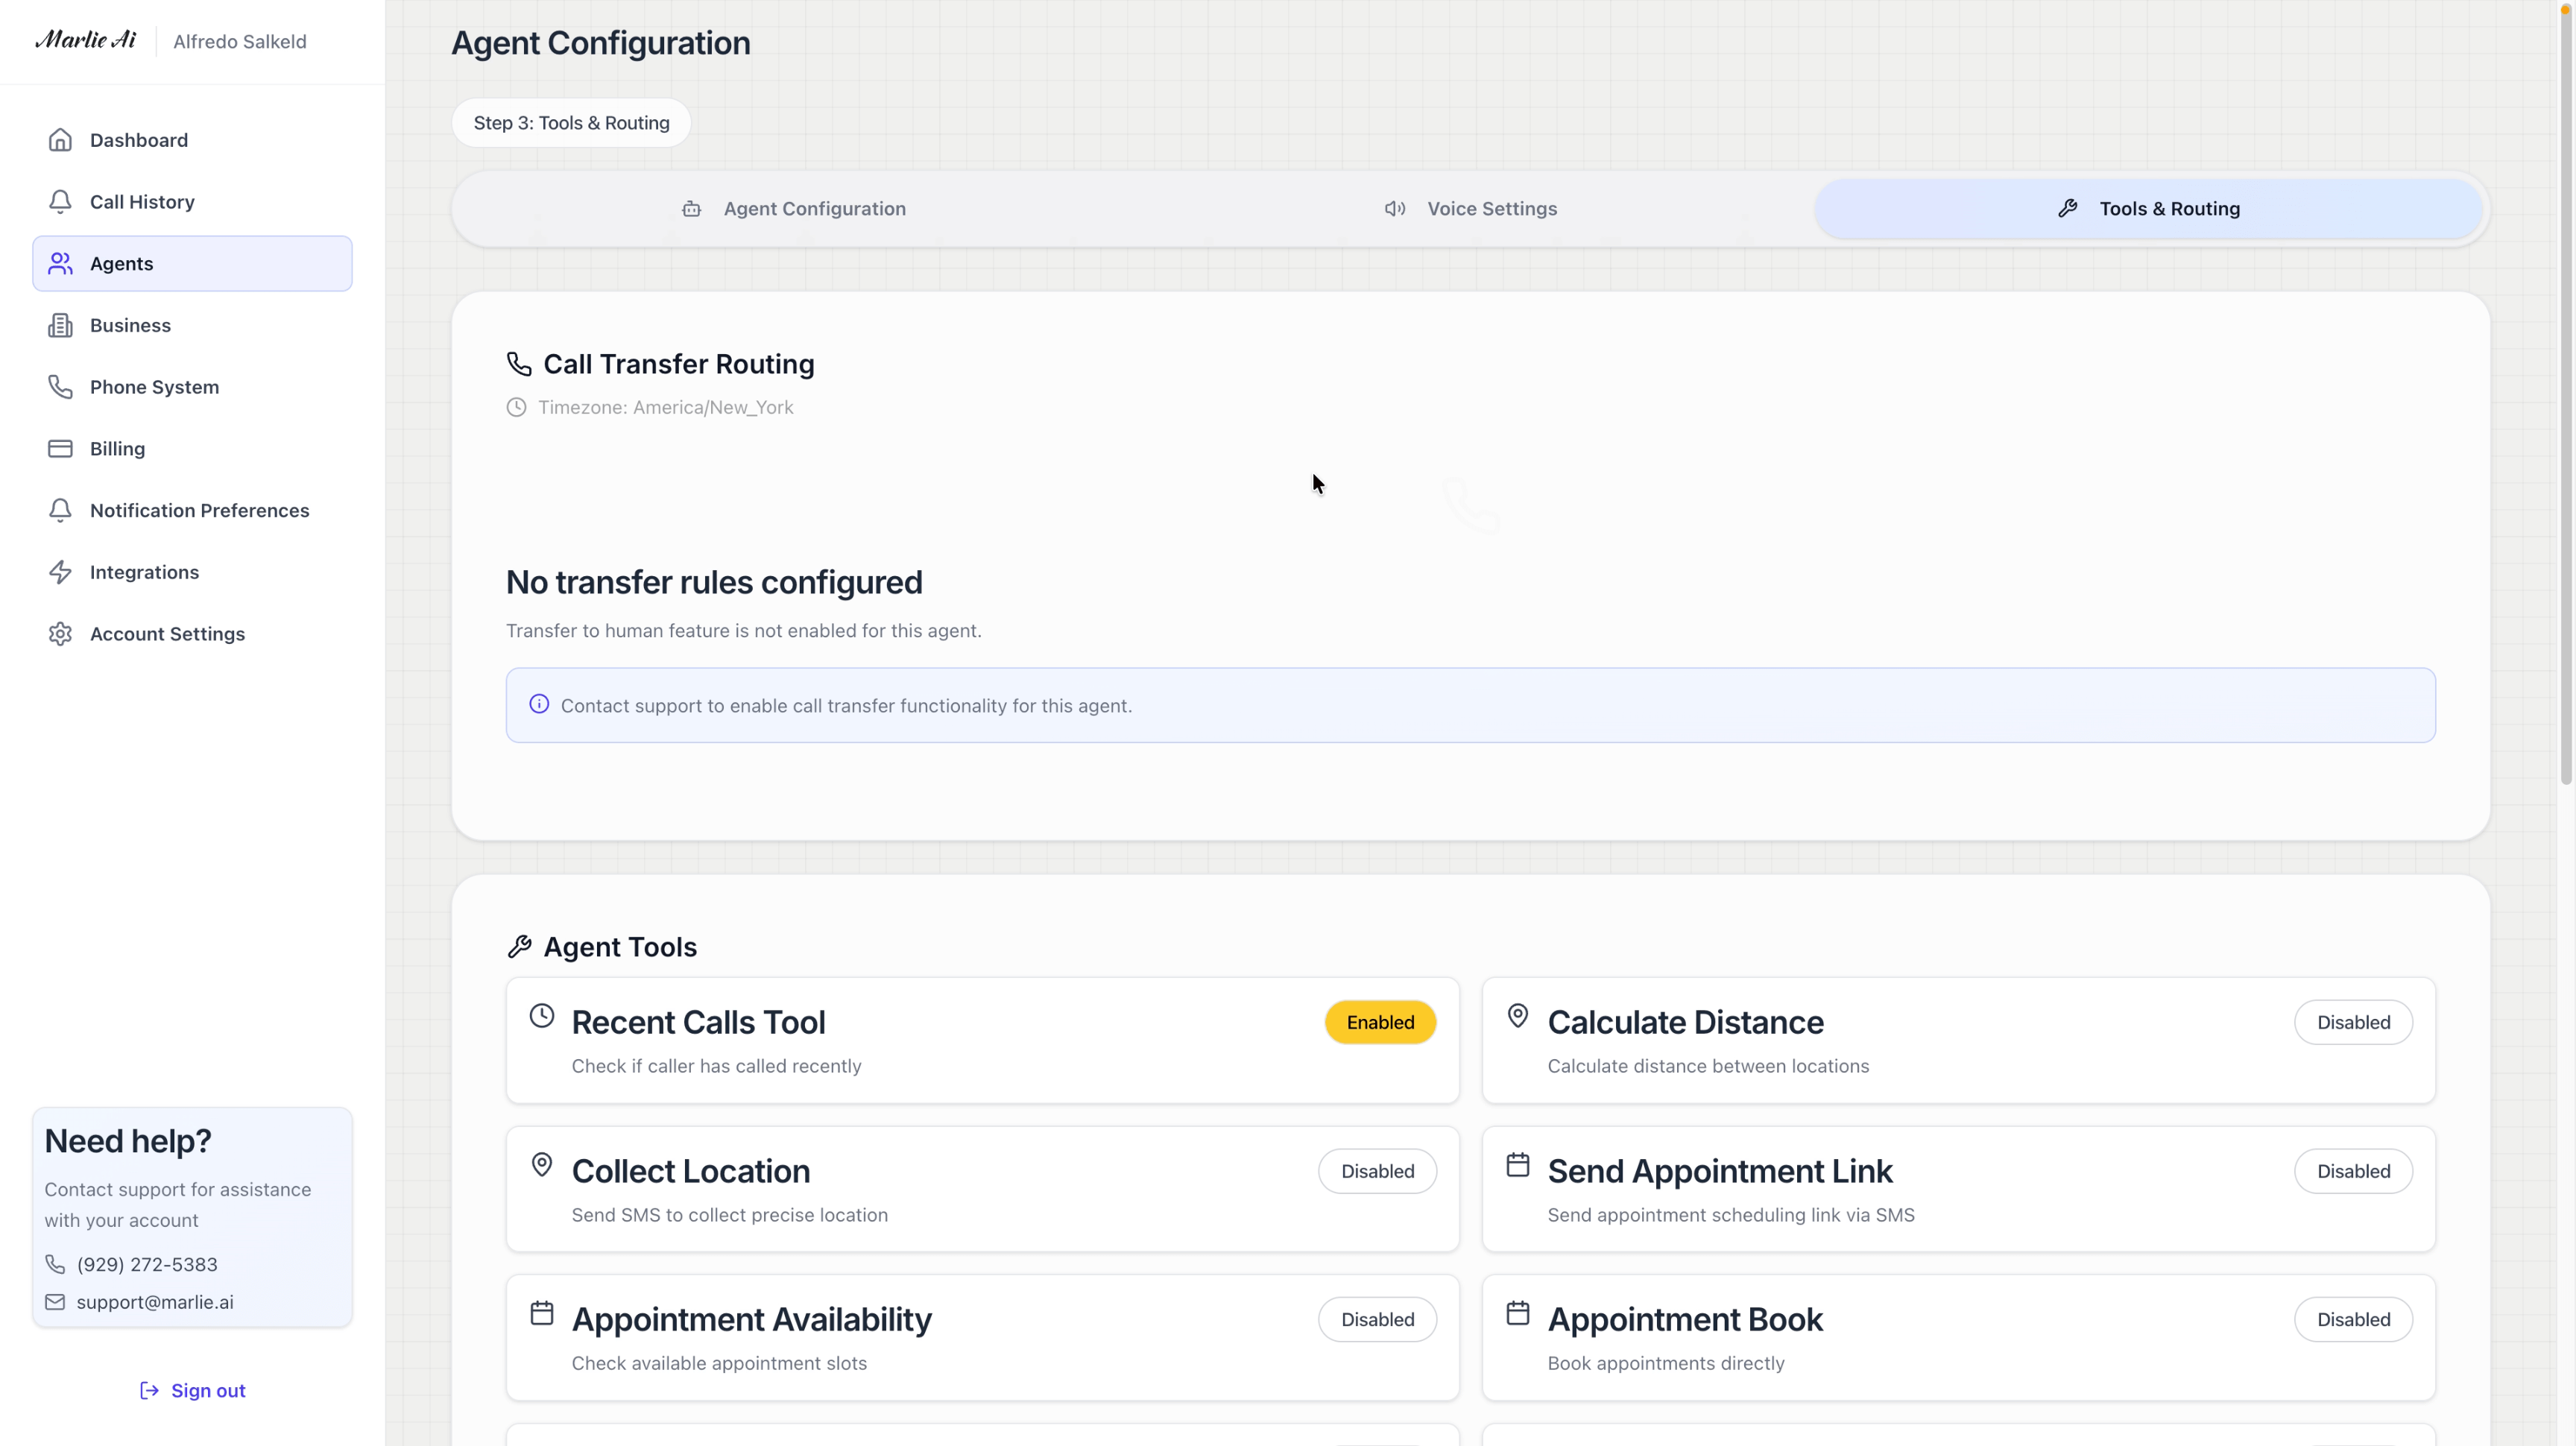This screenshot has height=1446, width=2576.
Task: Click the calendar icon on Appointment Availability
Action: (542, 1313)
